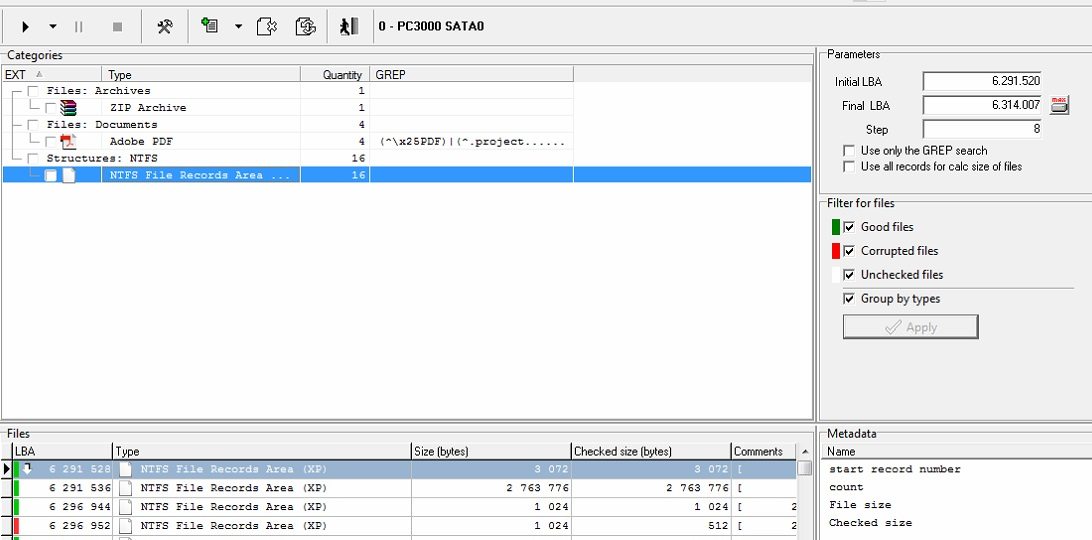Screen dimensions: 1092x540
Task: Check the Structures: NTFS checkbox
Action: click(x=33, y=158)
